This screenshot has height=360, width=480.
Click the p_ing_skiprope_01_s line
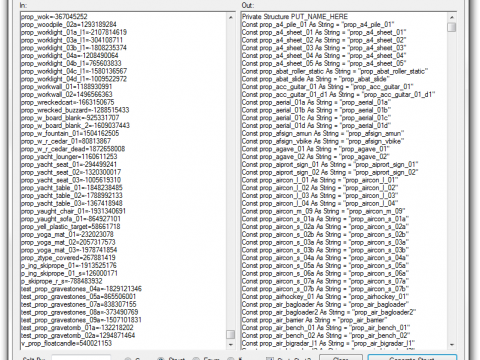coord(69,273)
